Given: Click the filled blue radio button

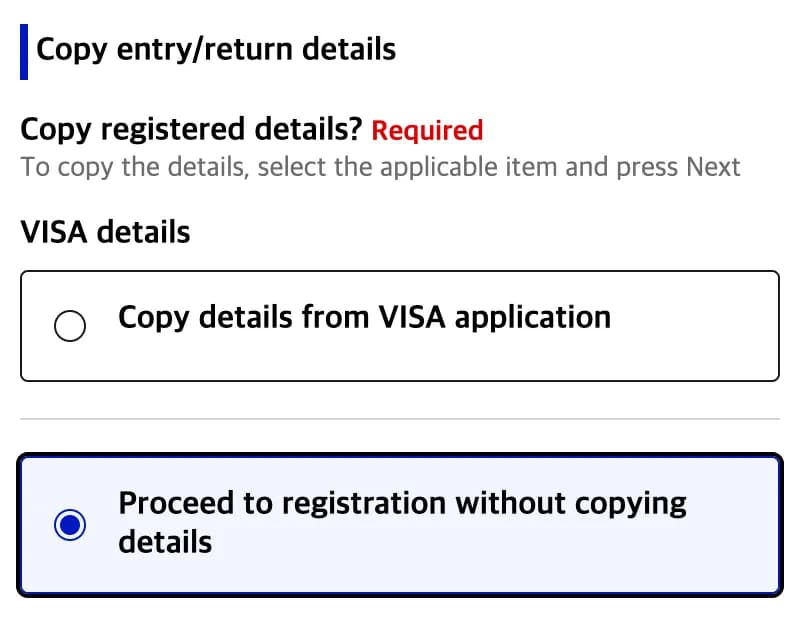Looking at the screenshot, I should click(70, 523).
